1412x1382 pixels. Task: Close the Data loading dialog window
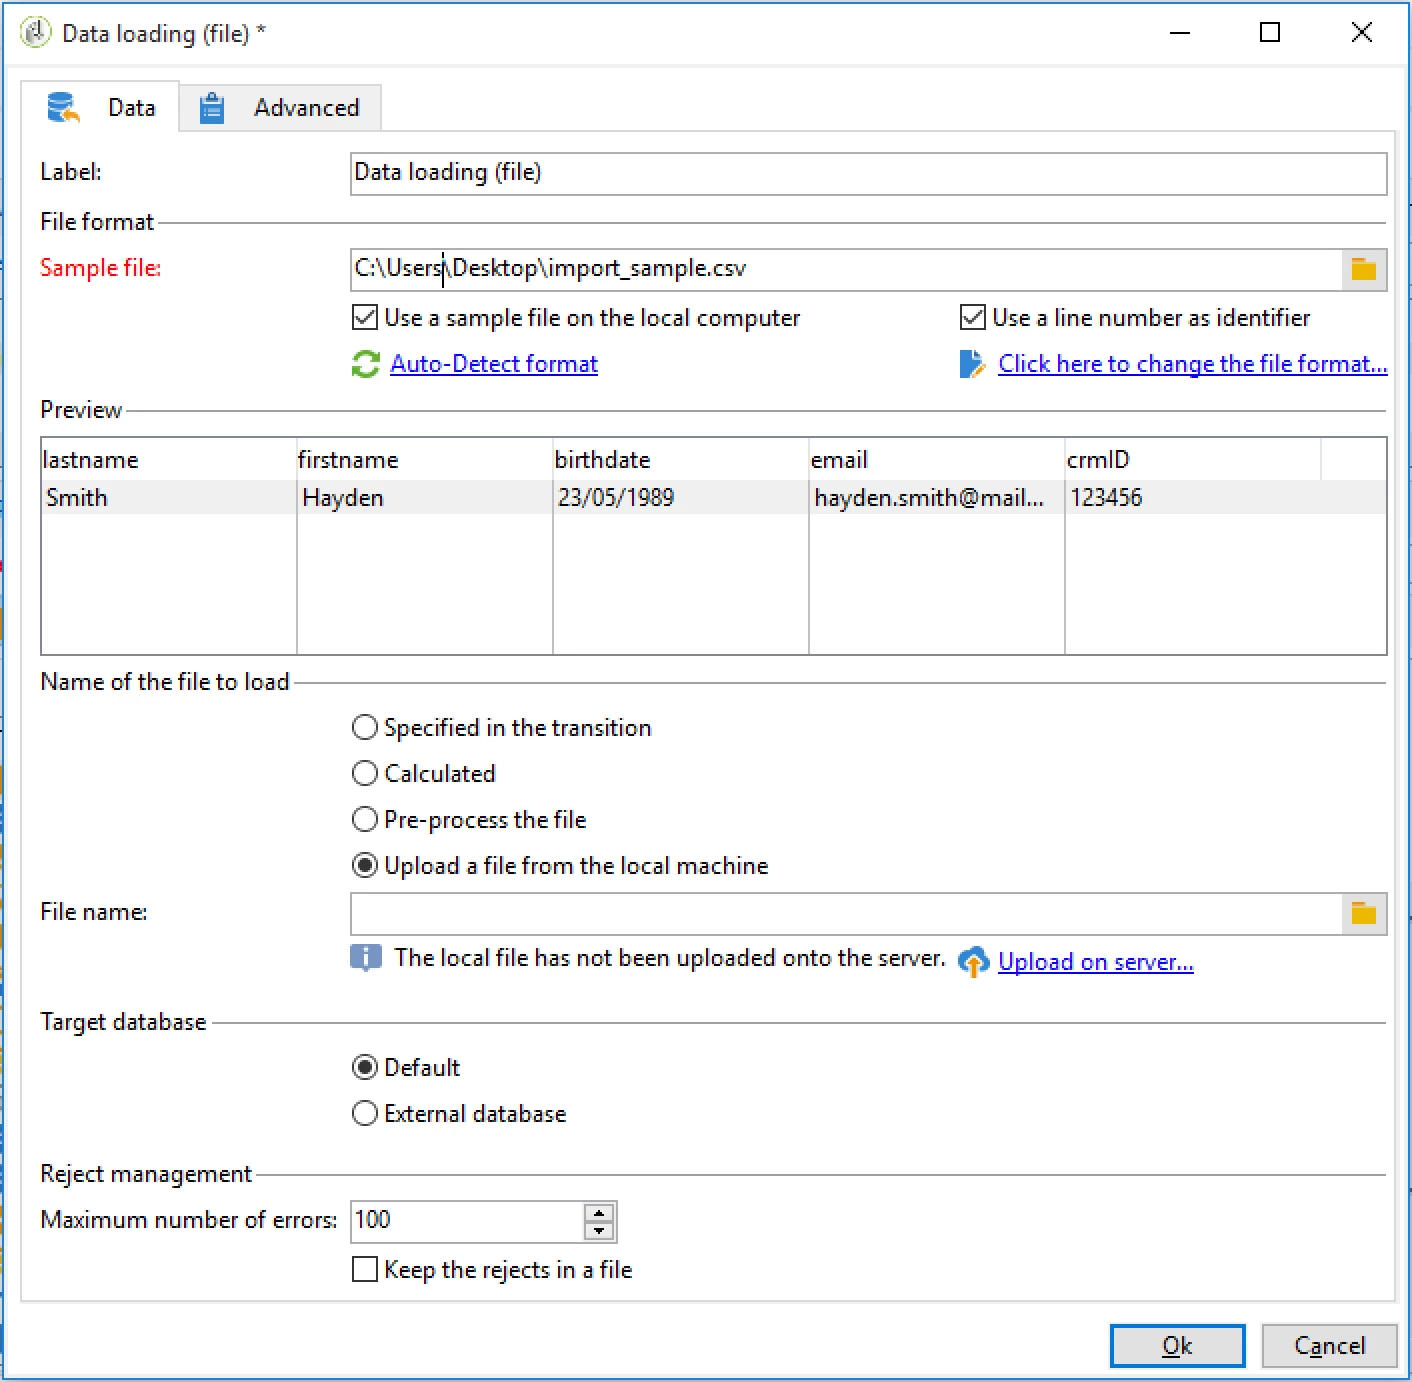point(1361,33)
